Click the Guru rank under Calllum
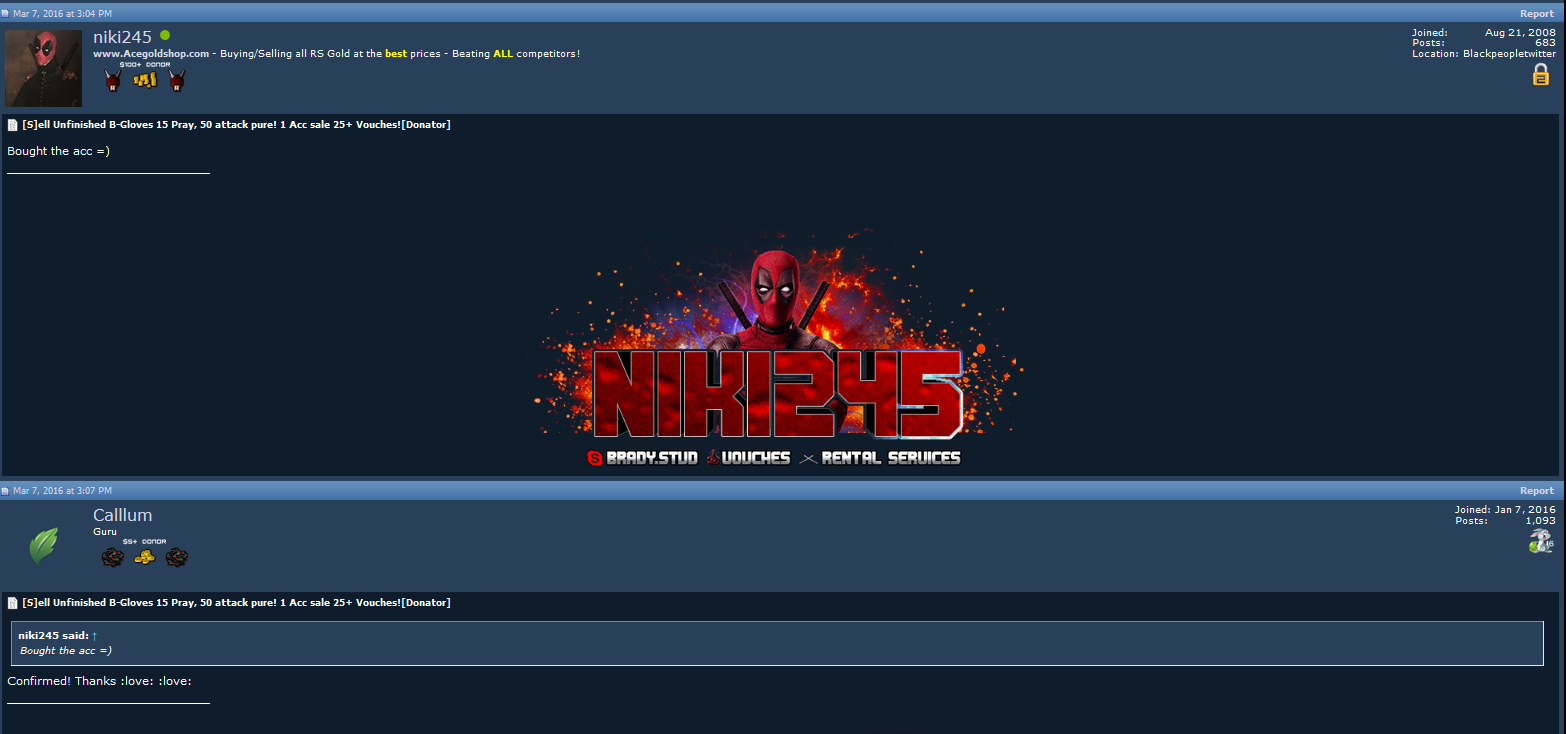Screen dimensions: 1566x734 click(x=105, y=531)
